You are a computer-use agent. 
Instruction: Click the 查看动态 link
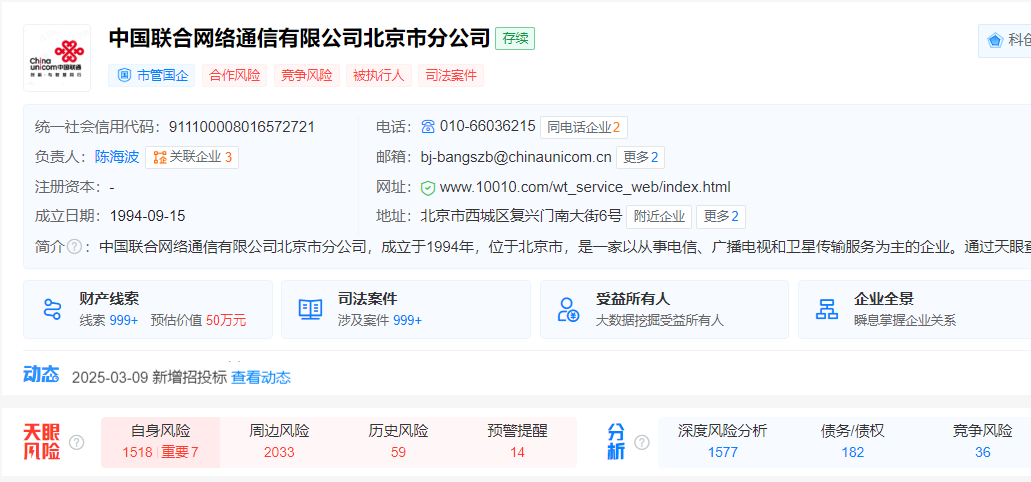pyautogui.click(x=261, y=377)
